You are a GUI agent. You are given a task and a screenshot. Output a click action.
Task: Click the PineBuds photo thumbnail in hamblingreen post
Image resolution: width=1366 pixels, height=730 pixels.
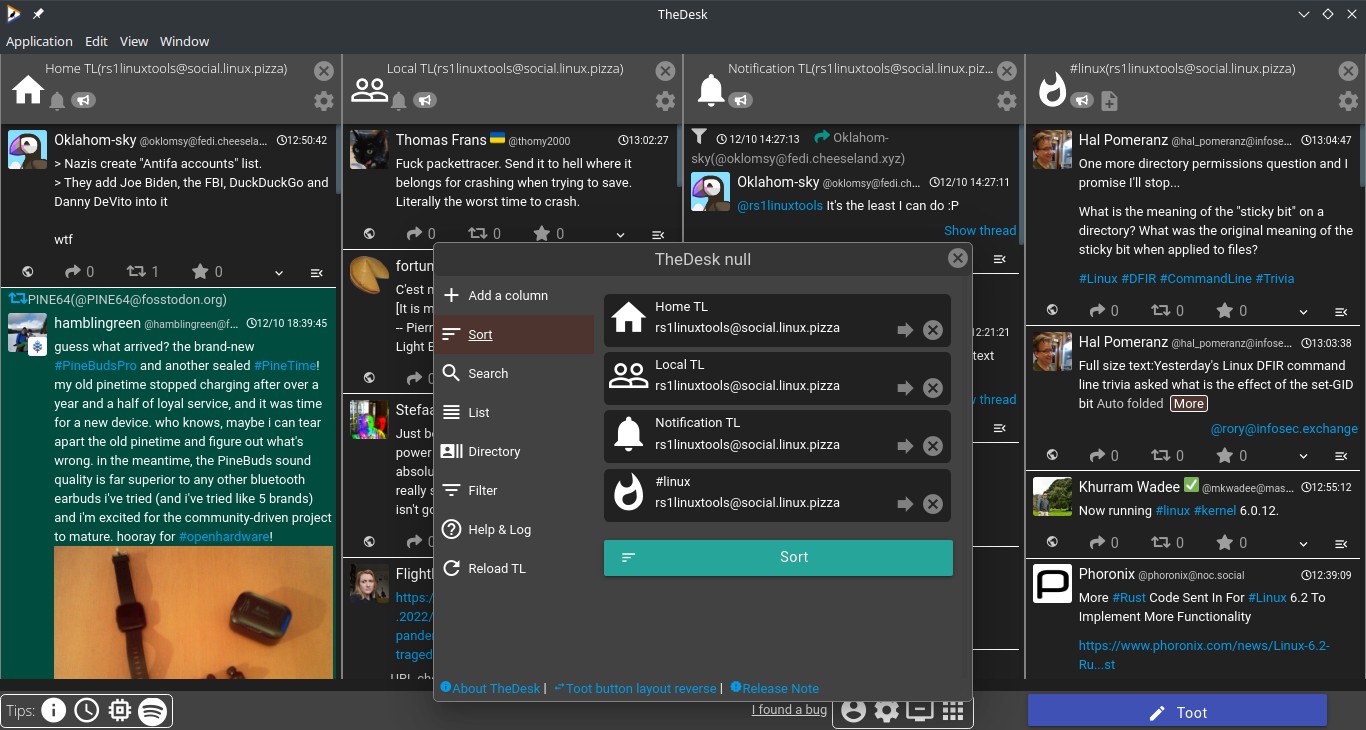(194, 613)
